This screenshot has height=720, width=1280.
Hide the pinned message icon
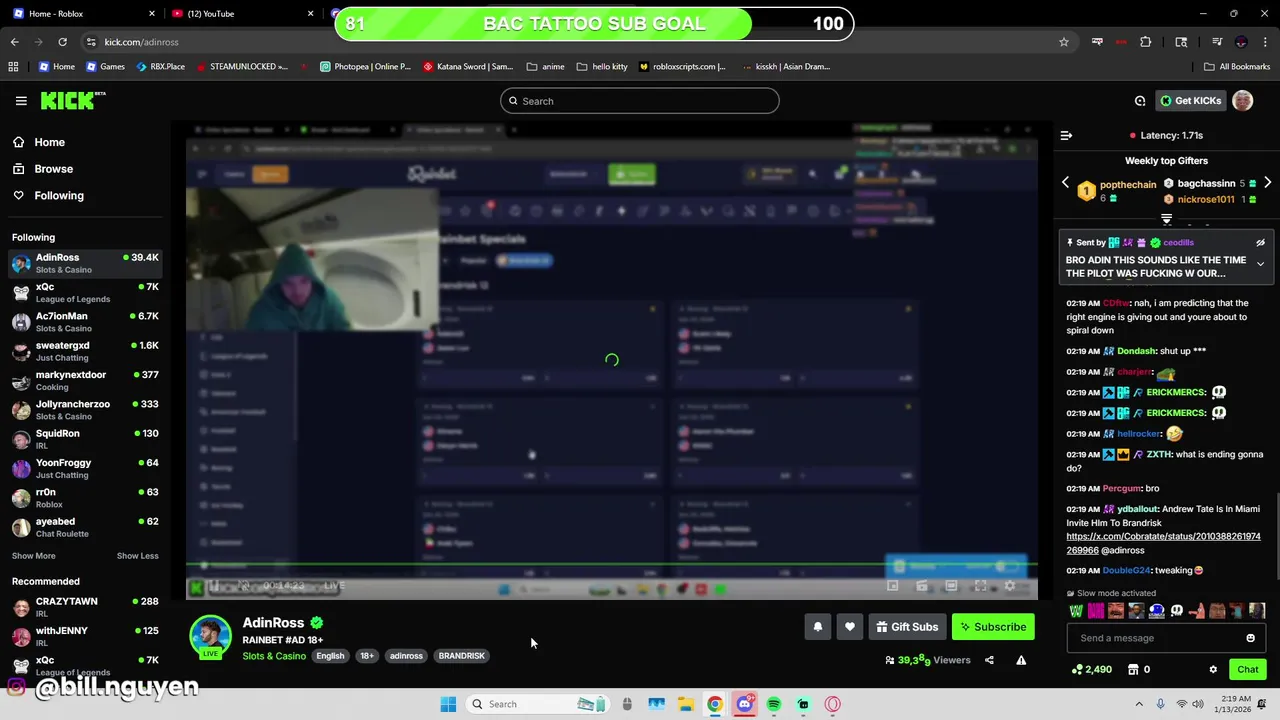coord(1260,243)
